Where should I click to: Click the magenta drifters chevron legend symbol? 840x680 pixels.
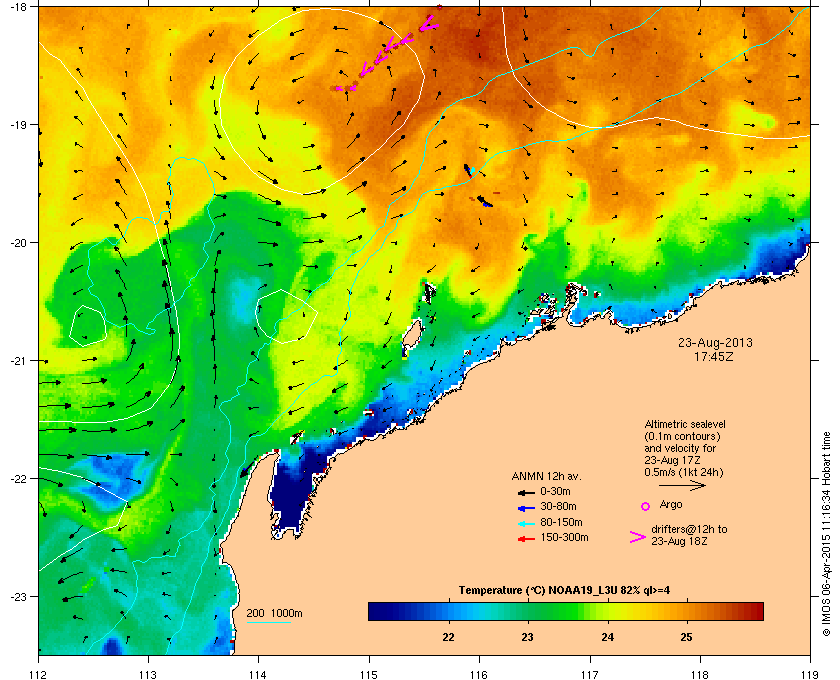click(x=638, y=537)
